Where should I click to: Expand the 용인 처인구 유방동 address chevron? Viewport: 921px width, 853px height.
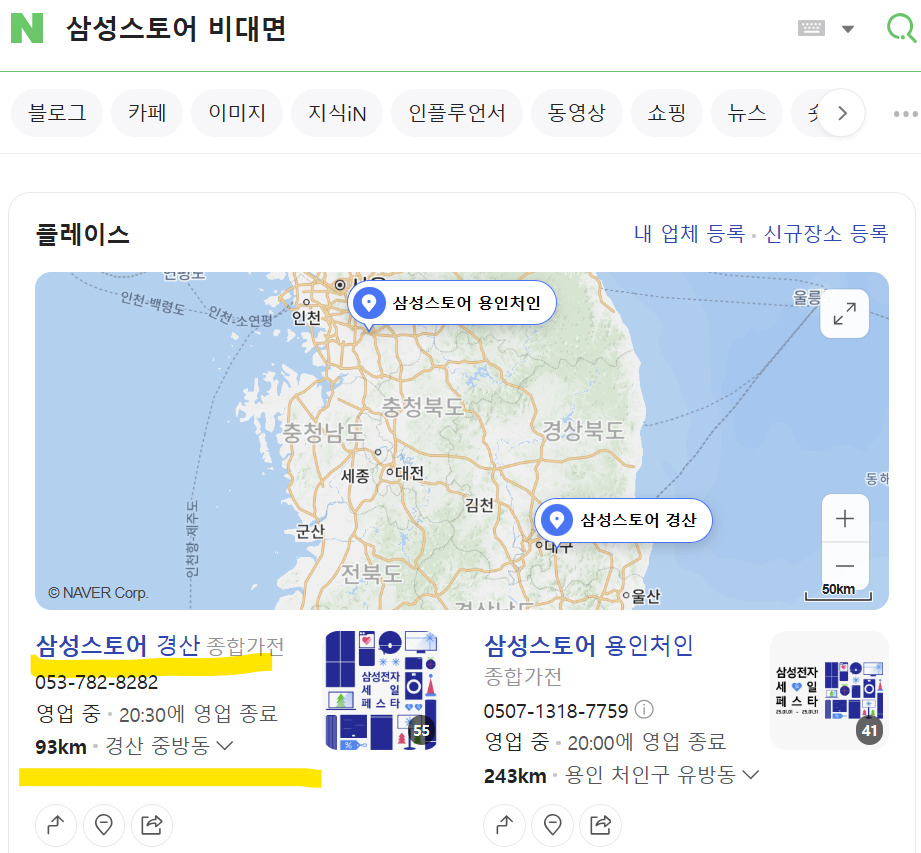coord(751,775)
